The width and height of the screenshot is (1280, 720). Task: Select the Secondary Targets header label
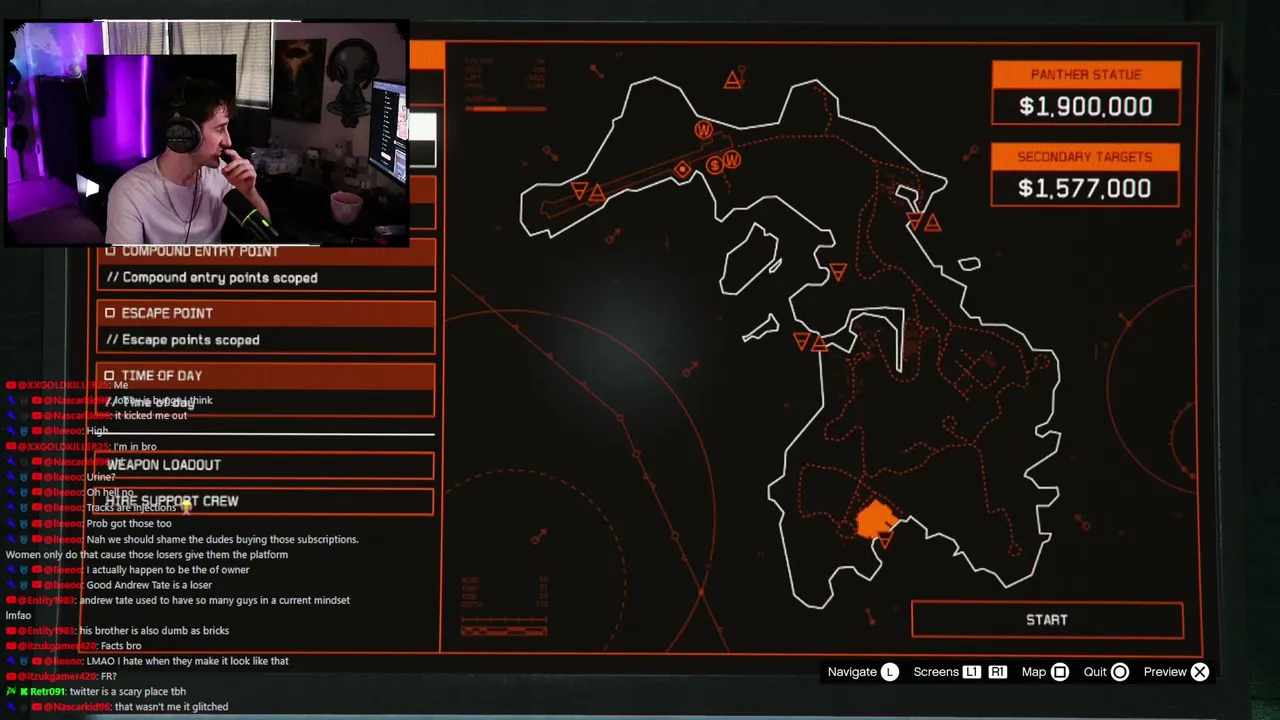coord(1085,157)
